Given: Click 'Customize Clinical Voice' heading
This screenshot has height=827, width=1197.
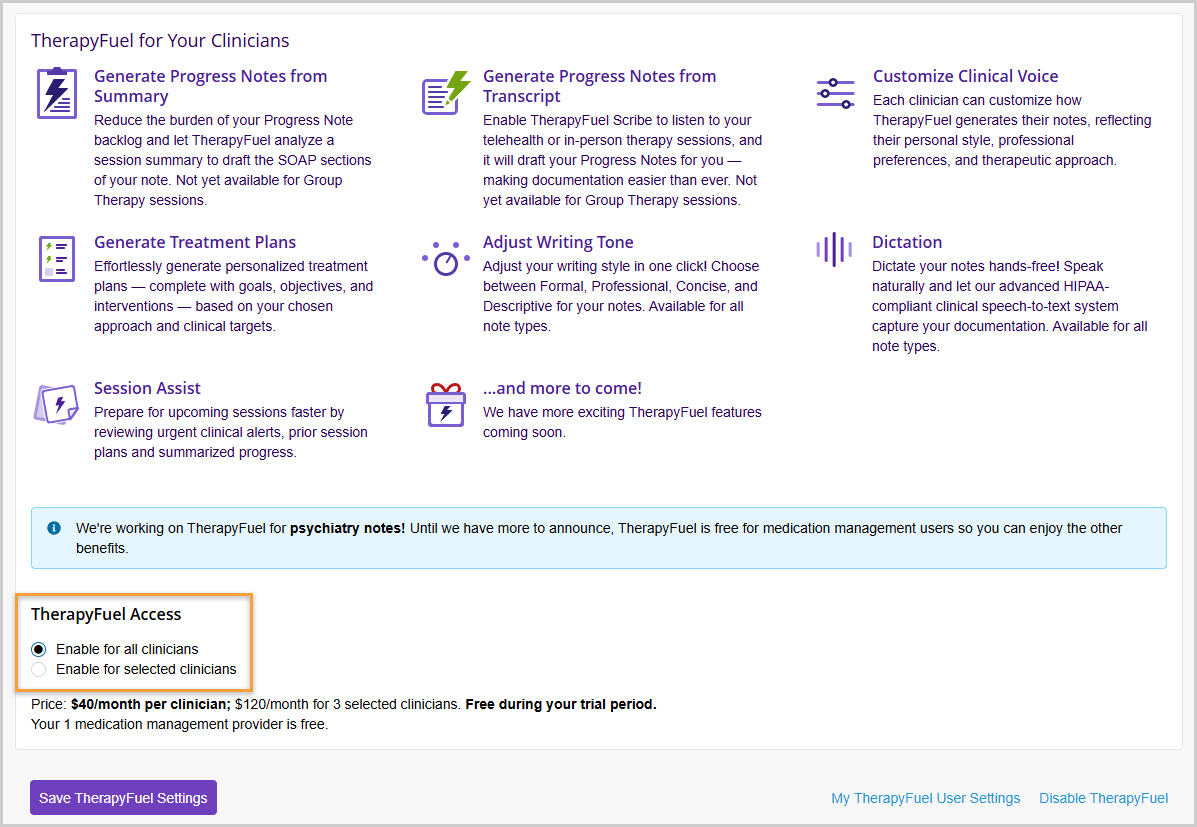Looking at the screenshot, I should [966, 76].
